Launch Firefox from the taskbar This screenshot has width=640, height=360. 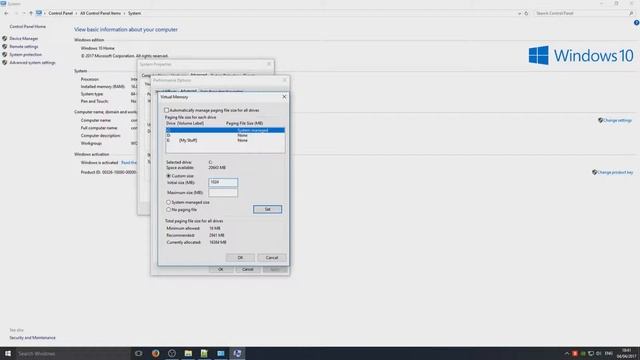[156, 353]
